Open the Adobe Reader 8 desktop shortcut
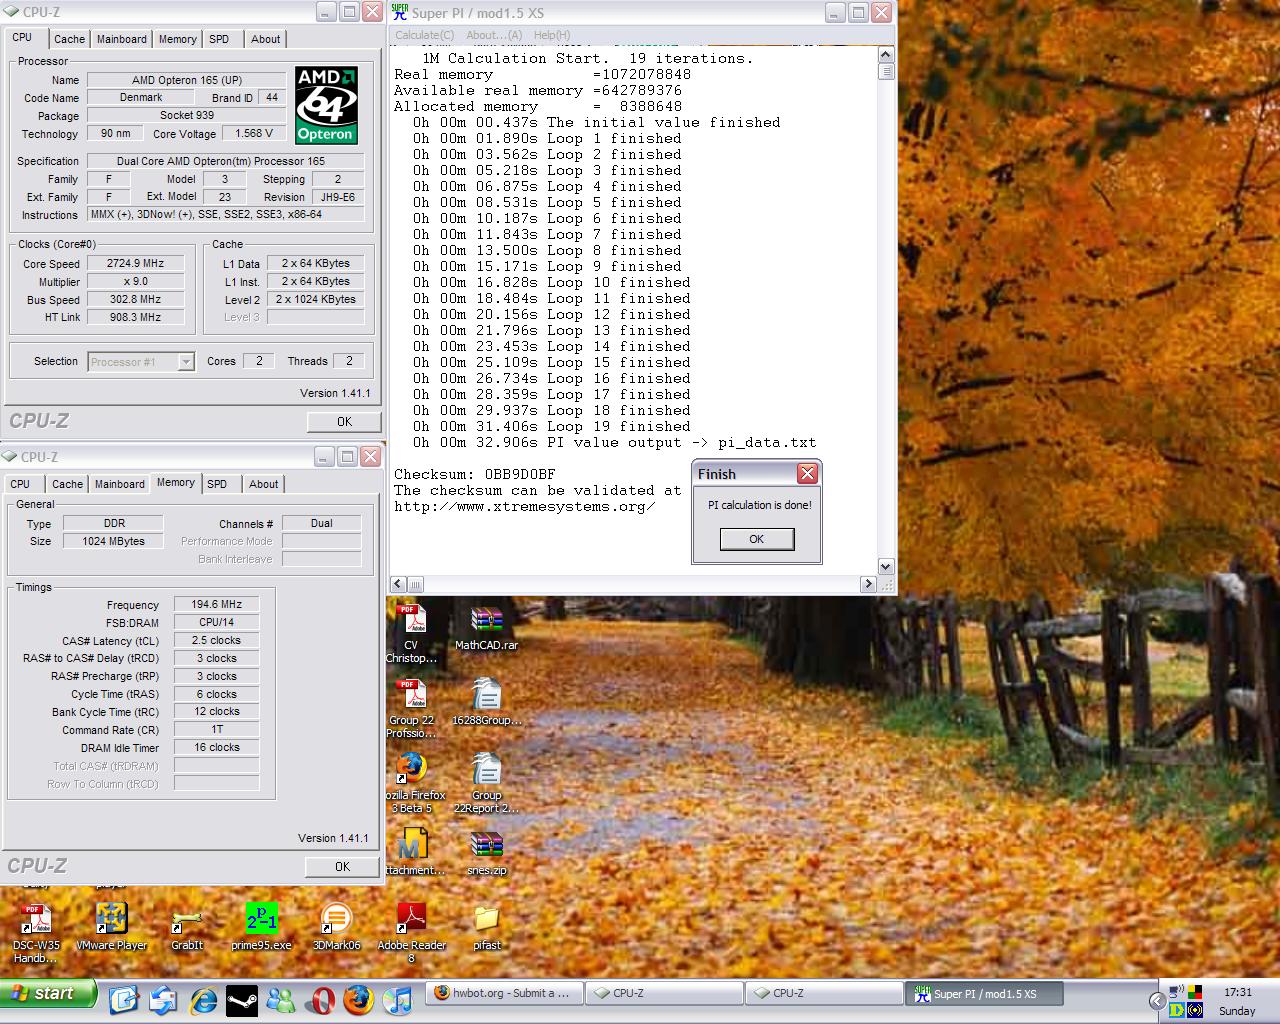 point(411,930)
